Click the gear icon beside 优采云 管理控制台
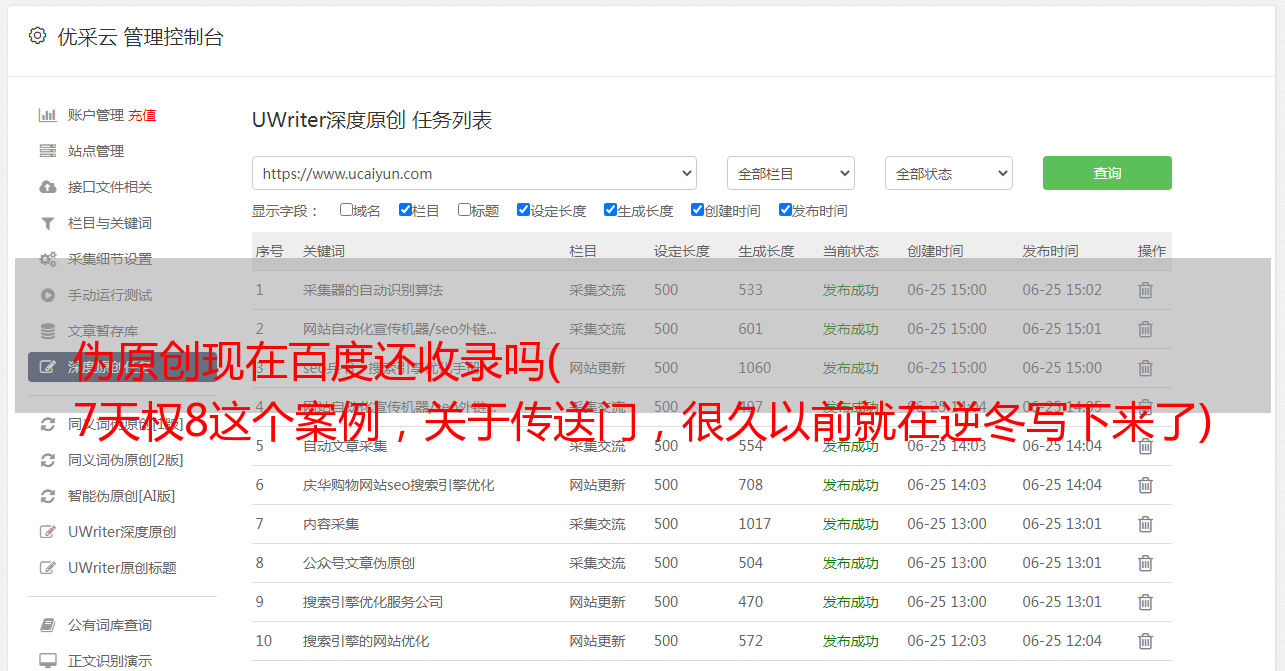 point(37,36)
